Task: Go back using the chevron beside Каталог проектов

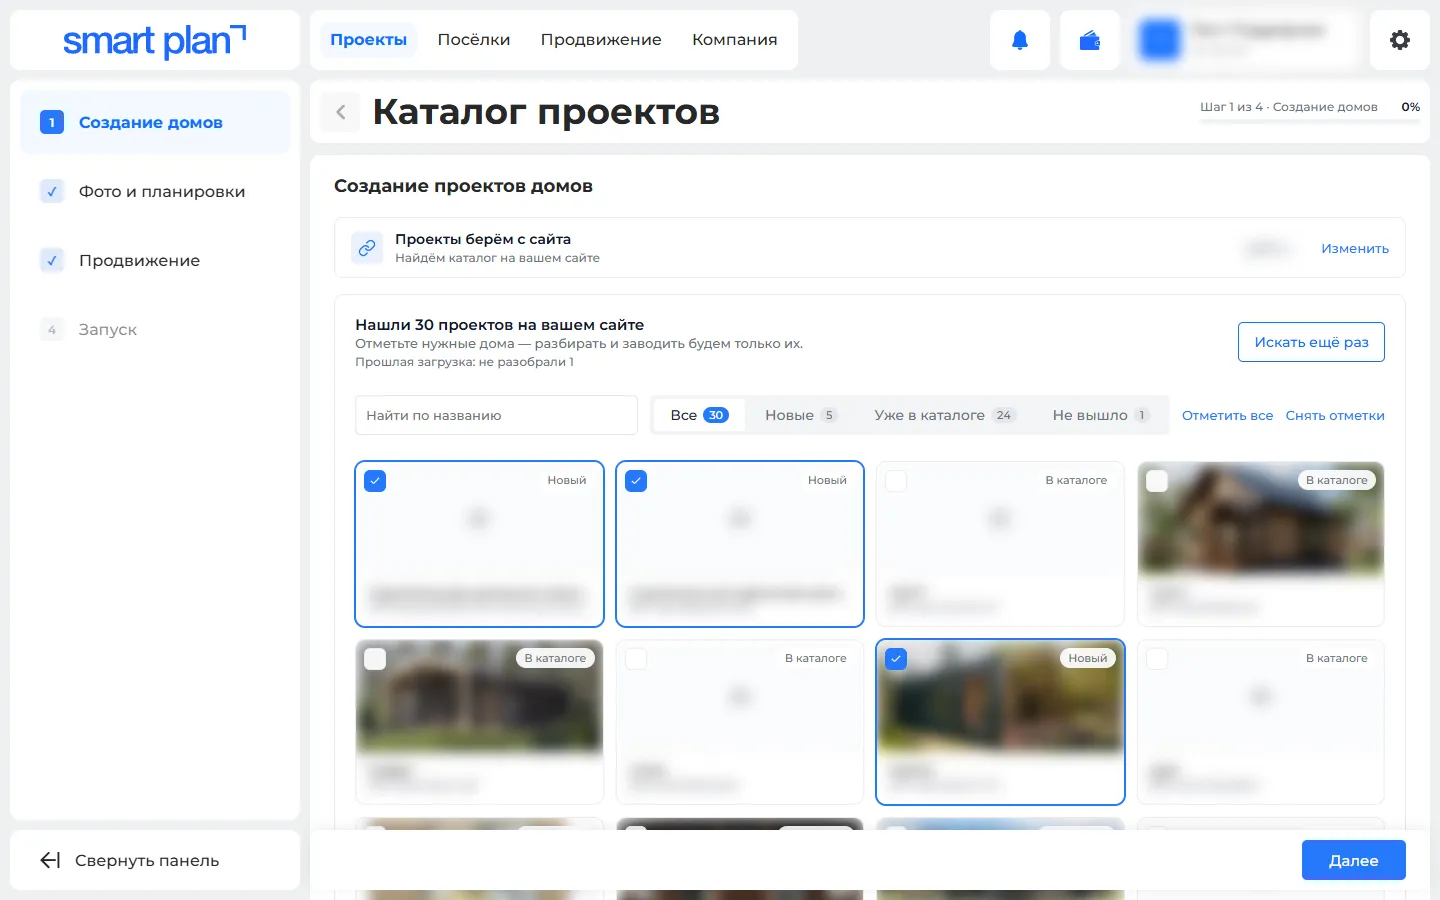Action: tap(341, 112)
